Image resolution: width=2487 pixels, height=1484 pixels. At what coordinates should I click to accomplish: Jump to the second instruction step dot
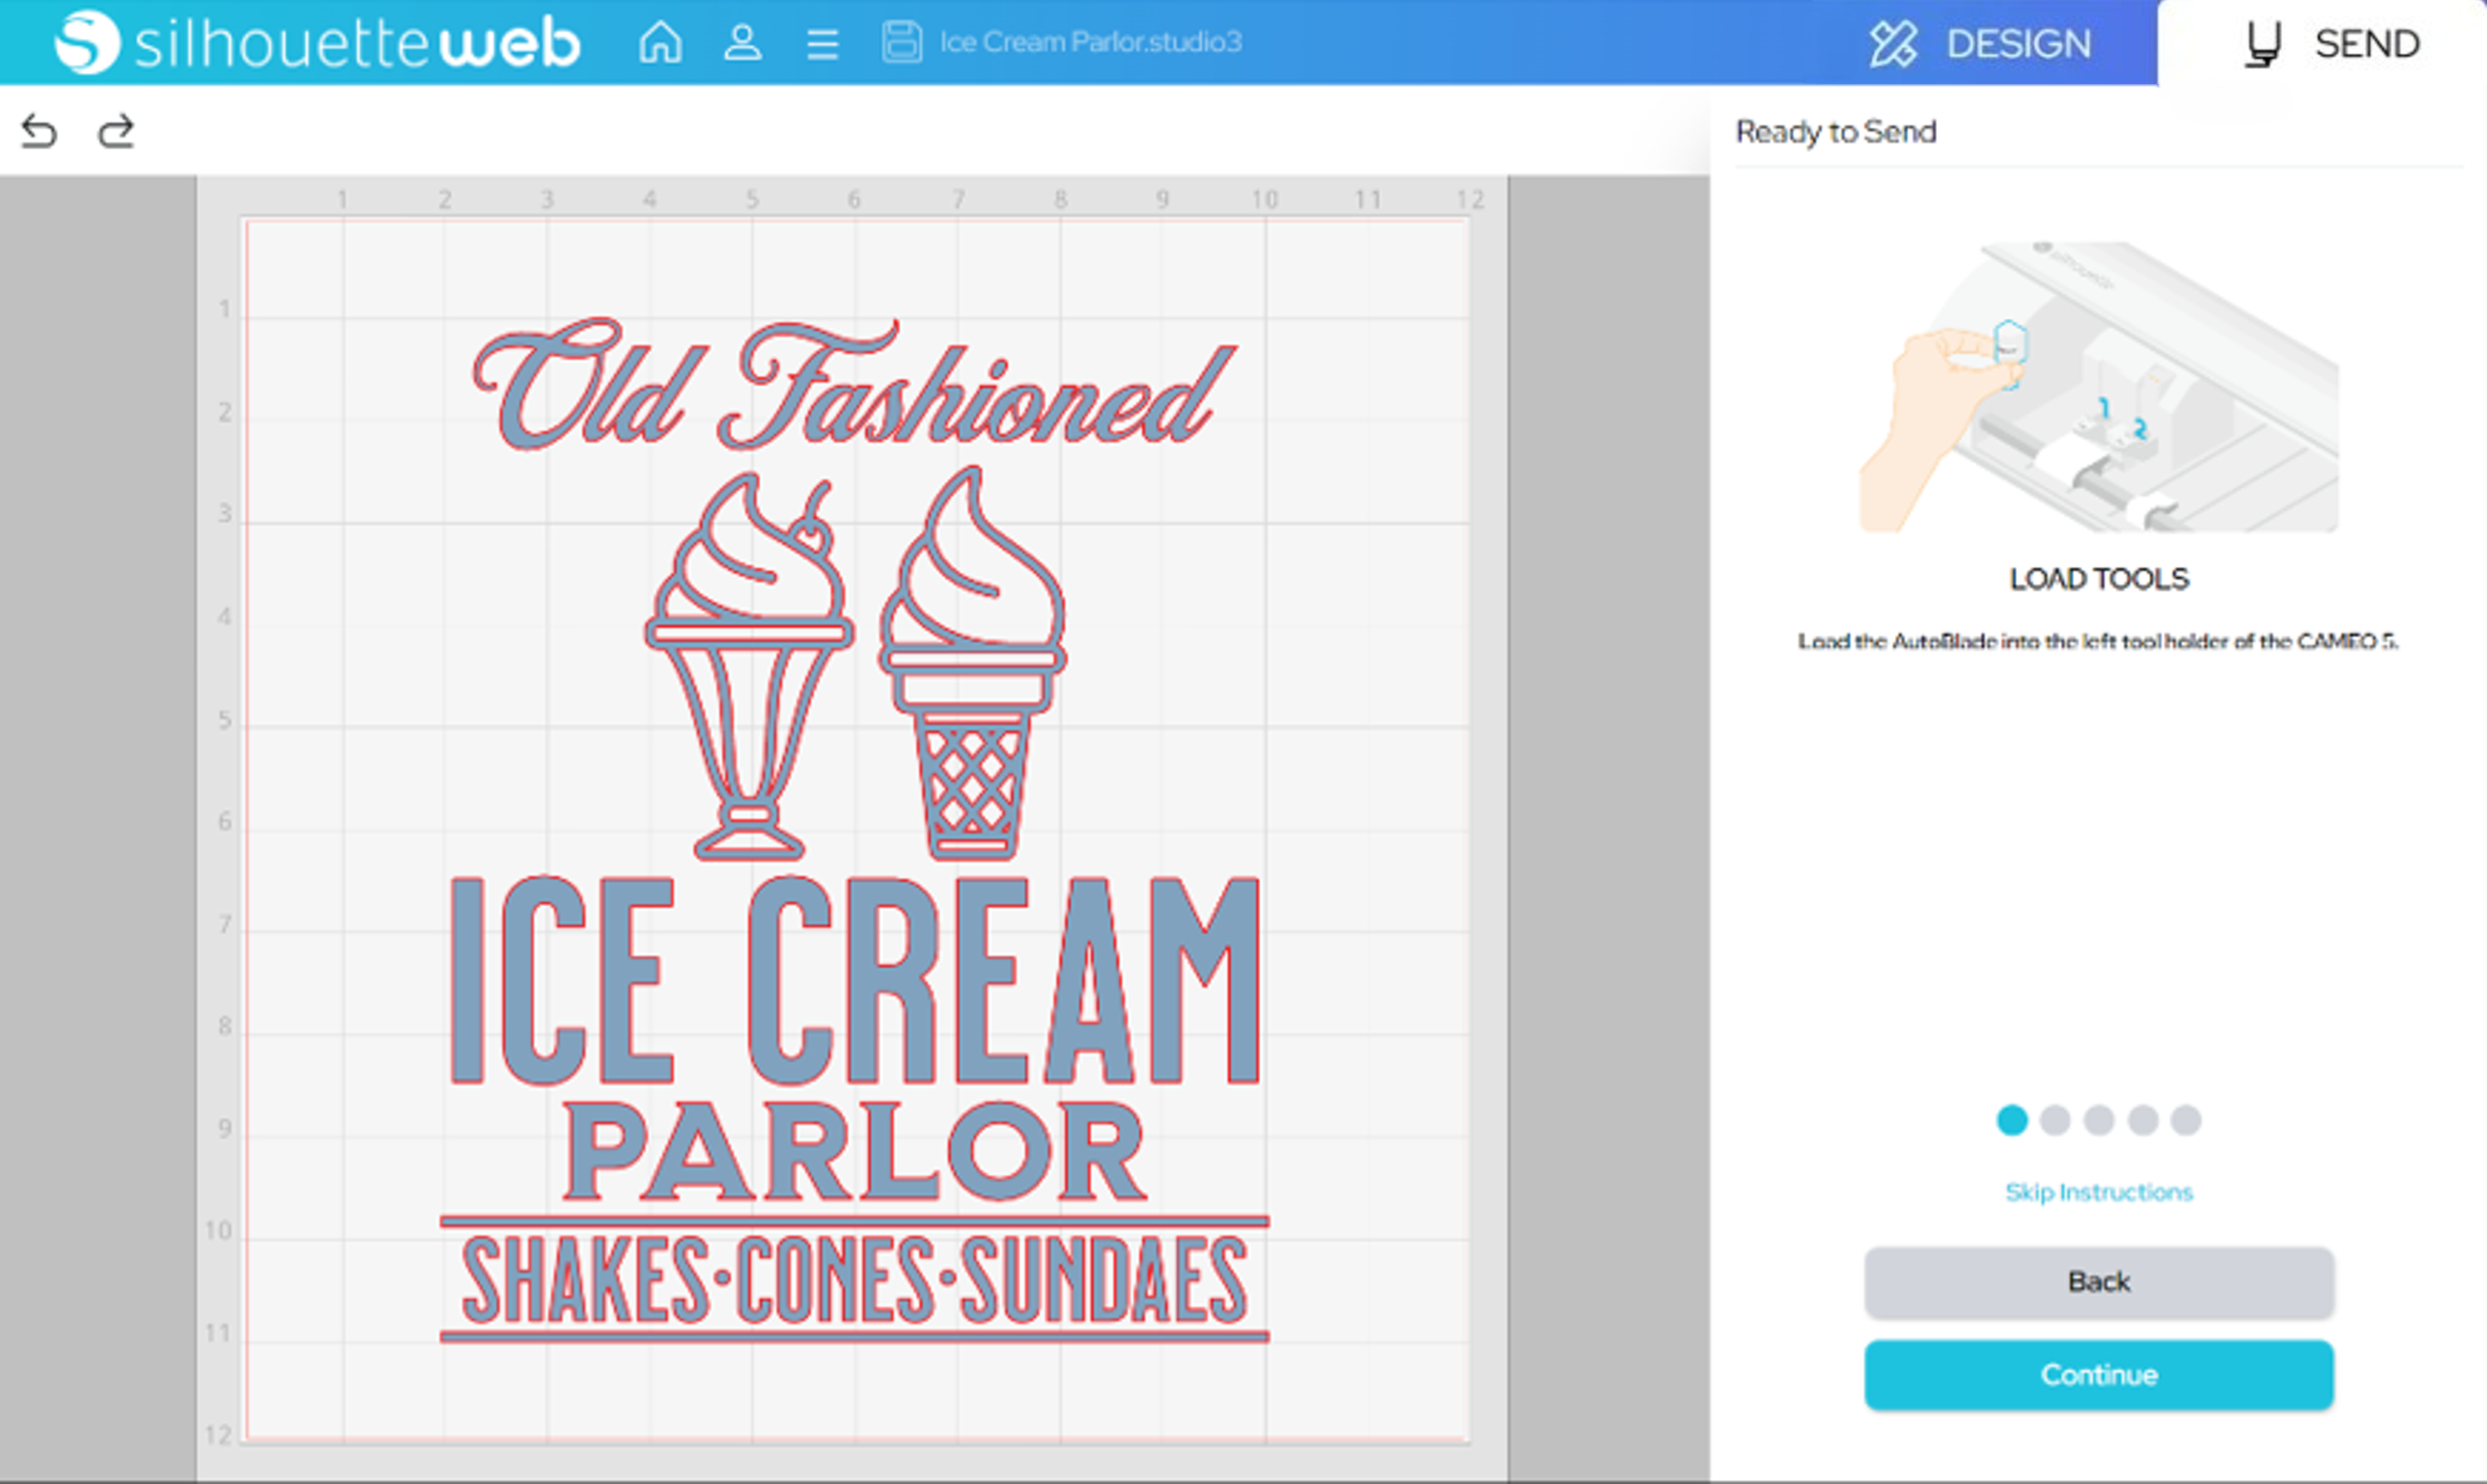point(2055,1120)
